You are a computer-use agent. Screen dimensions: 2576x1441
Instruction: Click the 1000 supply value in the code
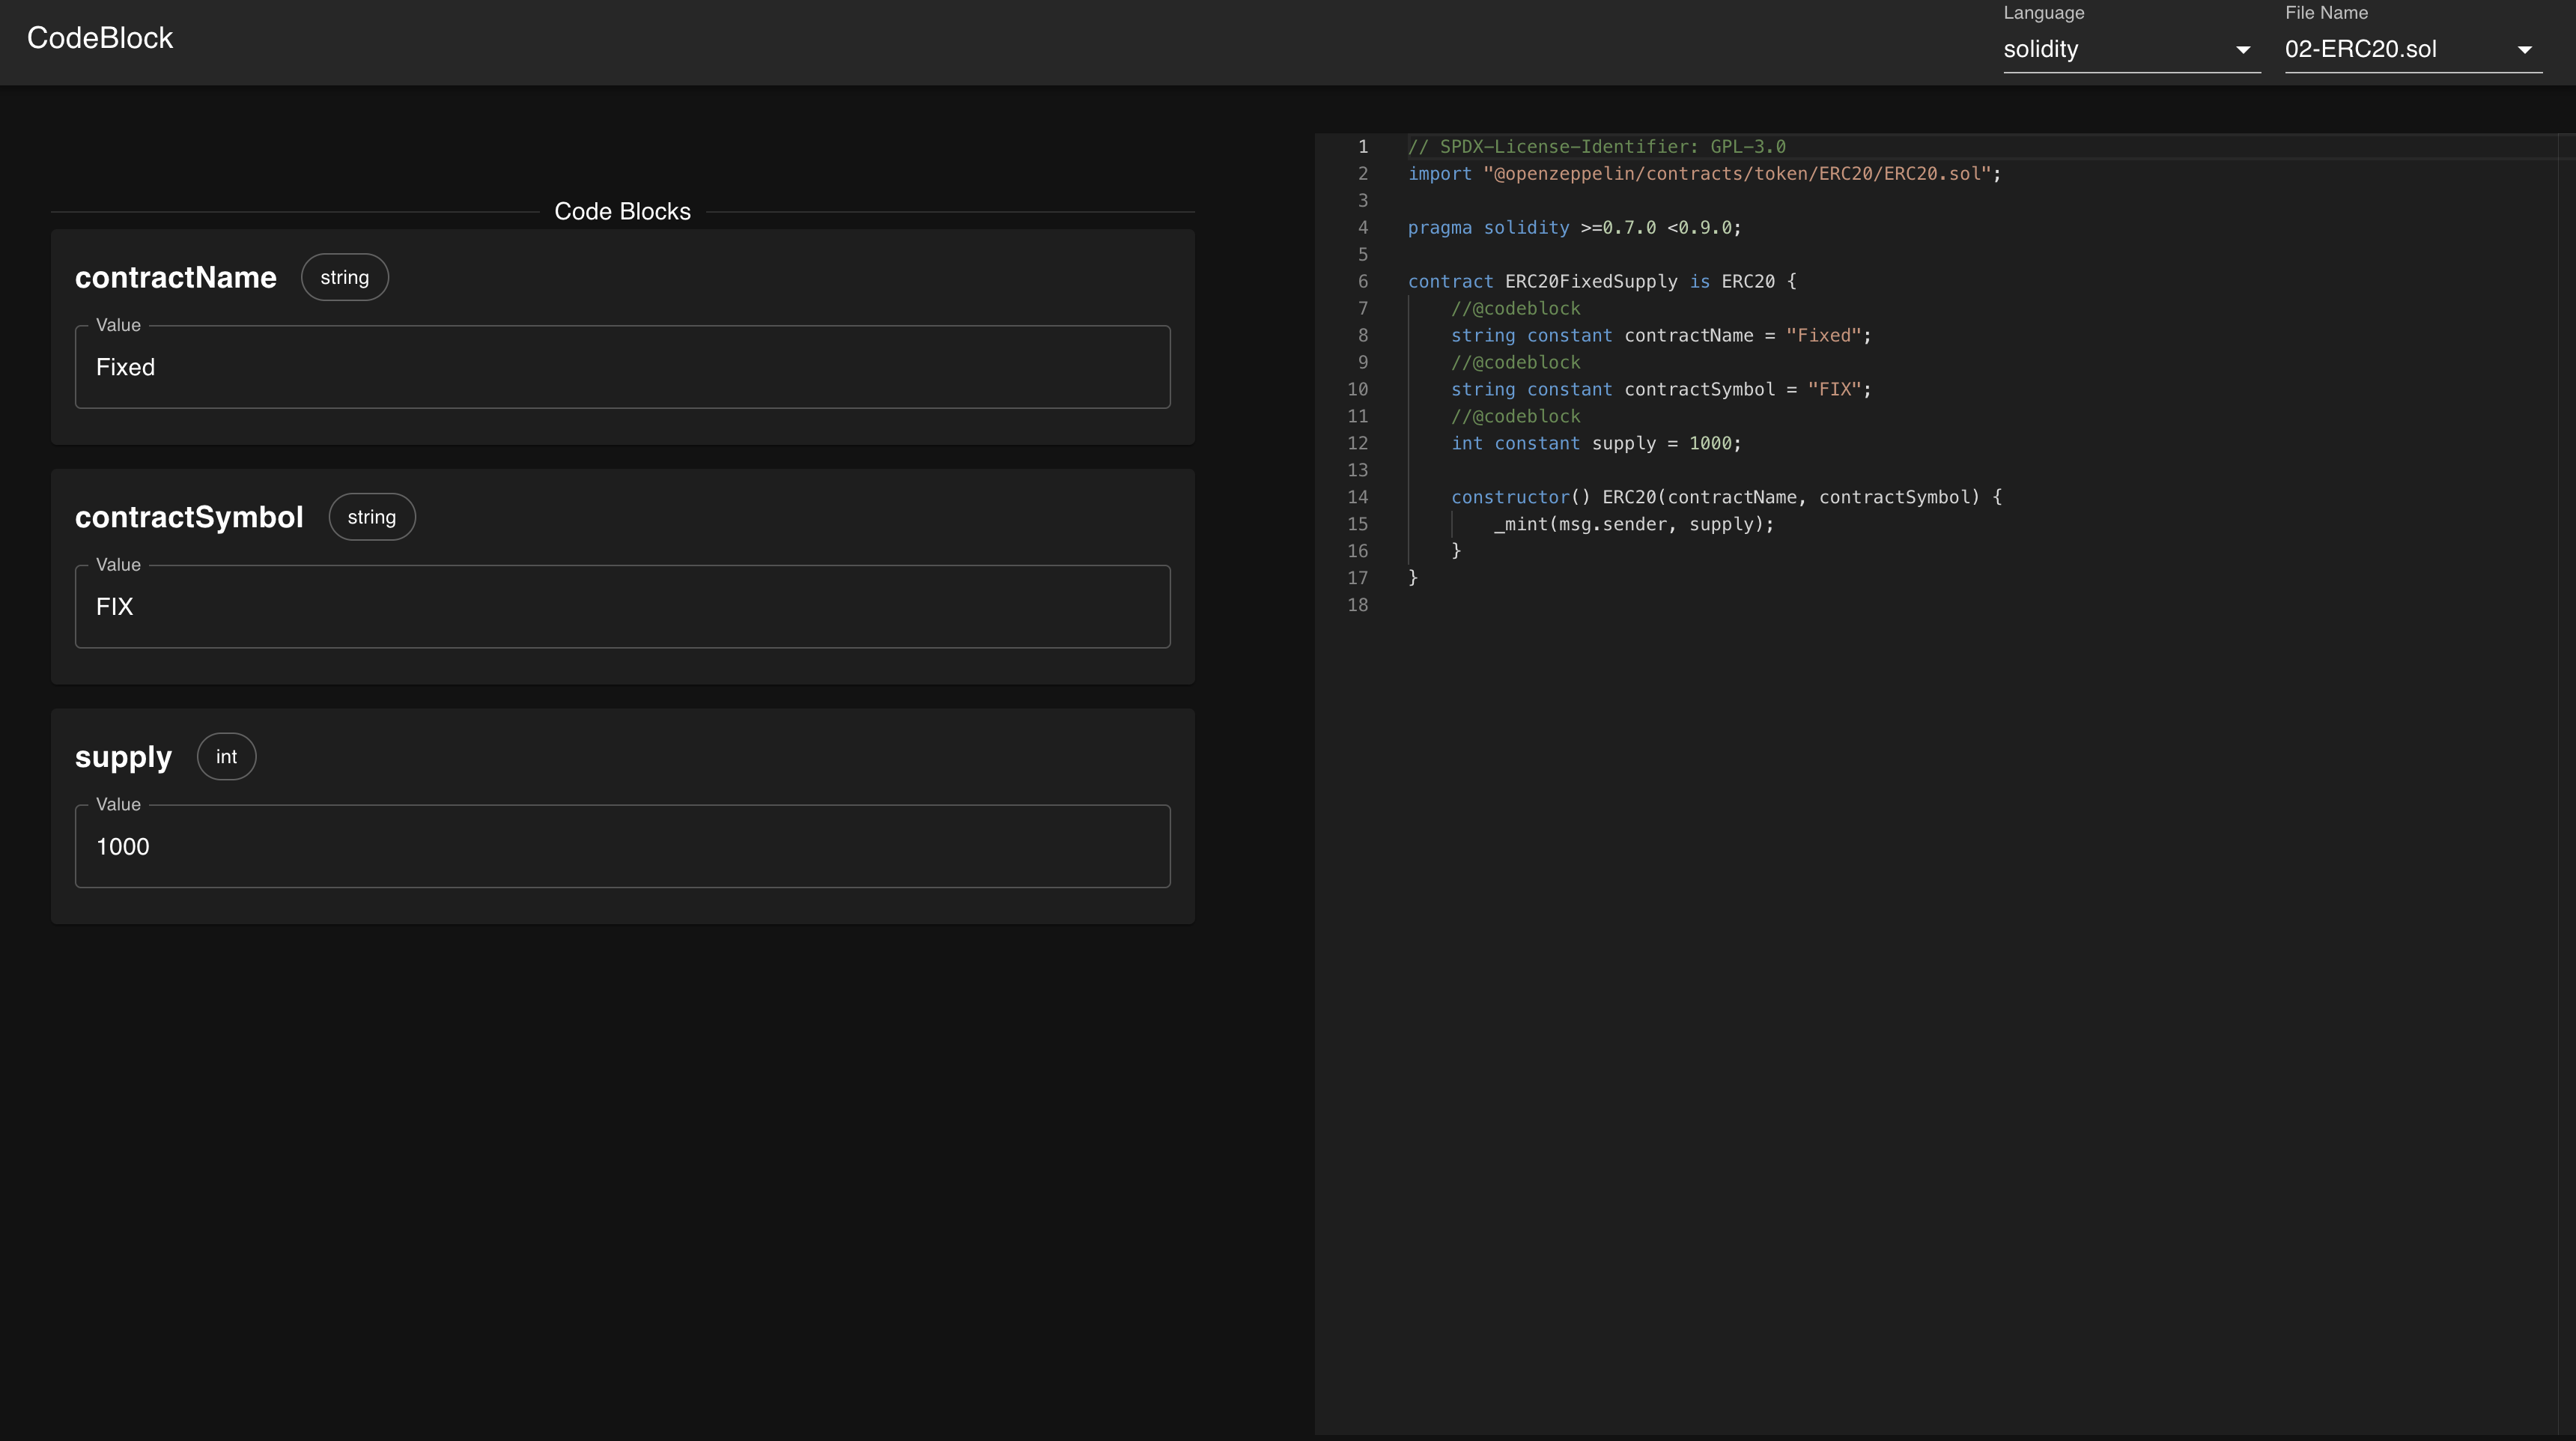[1710, 444]
